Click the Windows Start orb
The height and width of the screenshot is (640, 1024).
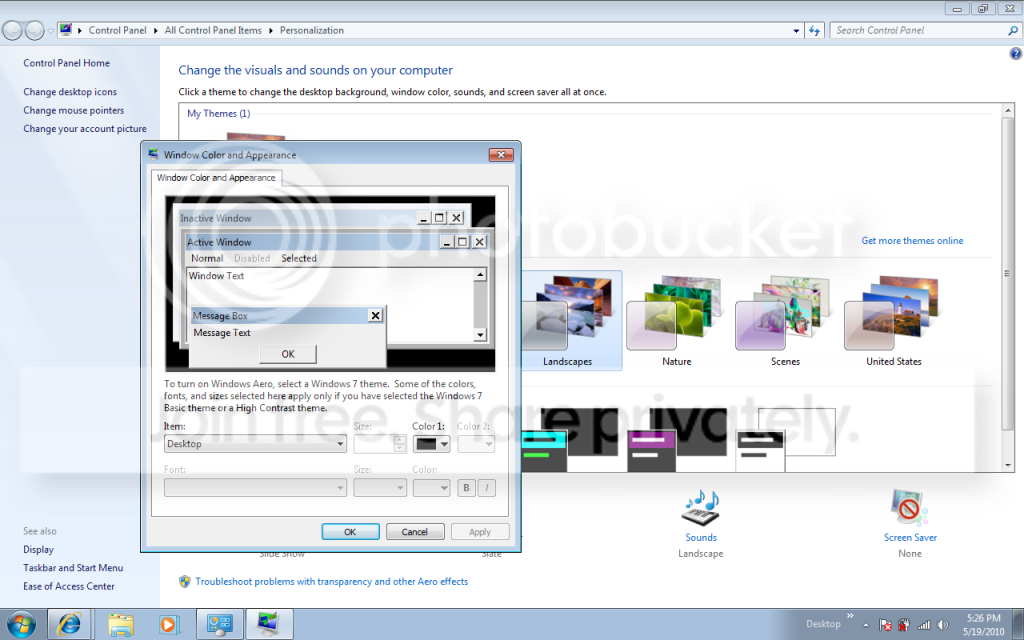(21, 624)
